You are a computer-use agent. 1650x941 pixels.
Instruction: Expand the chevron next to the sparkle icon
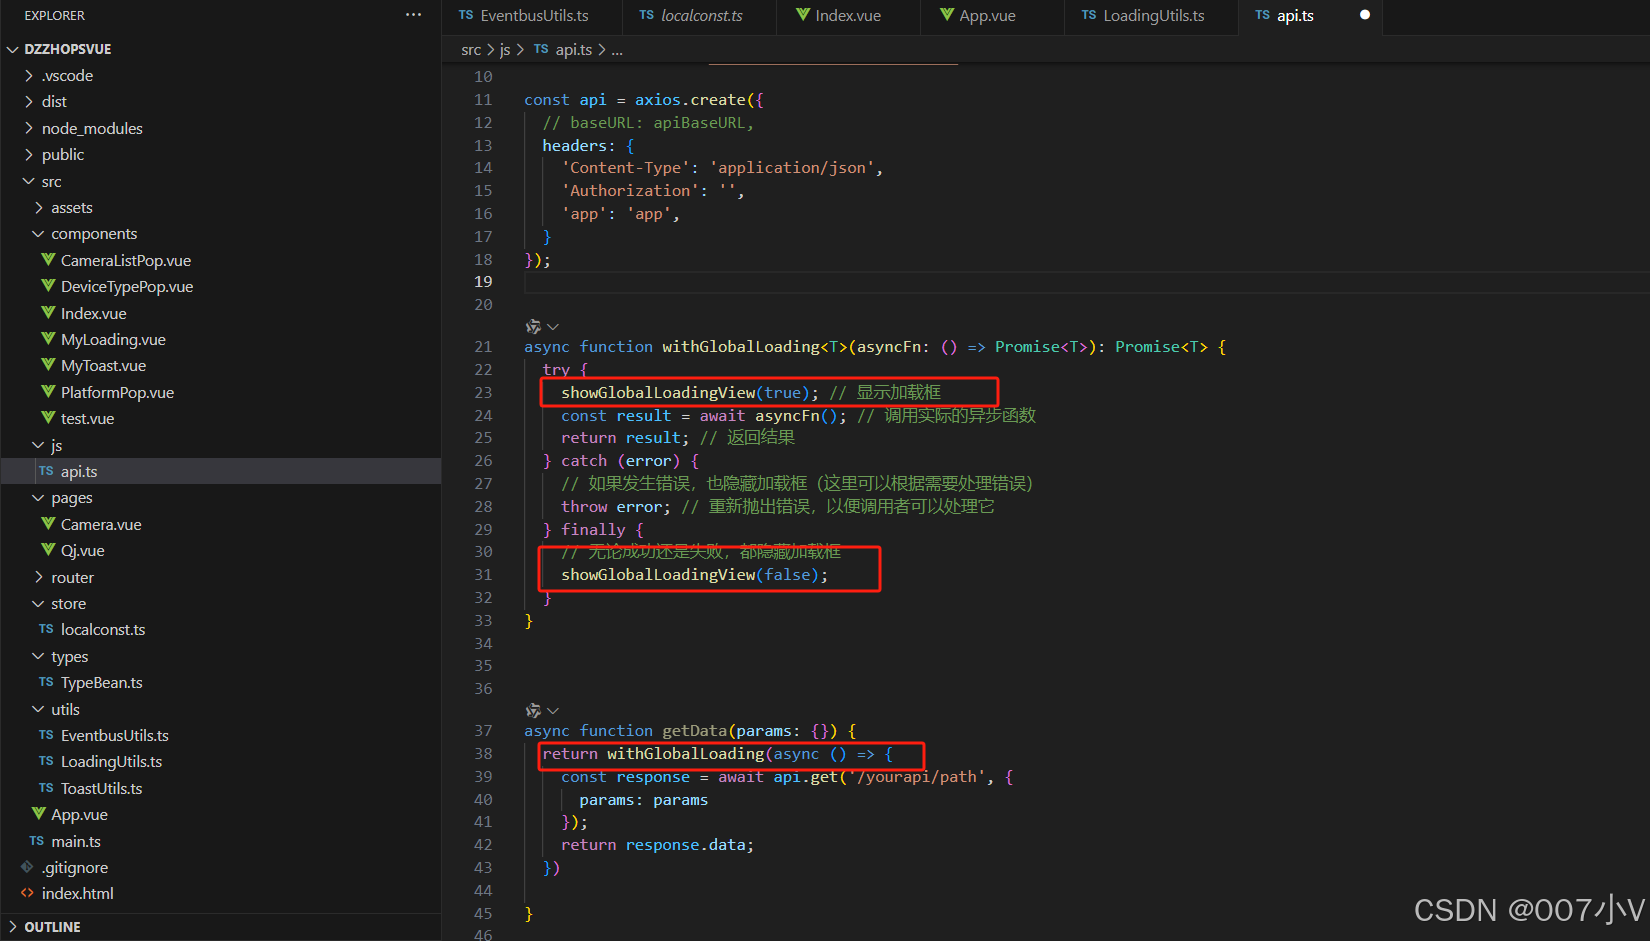(552, 325)
